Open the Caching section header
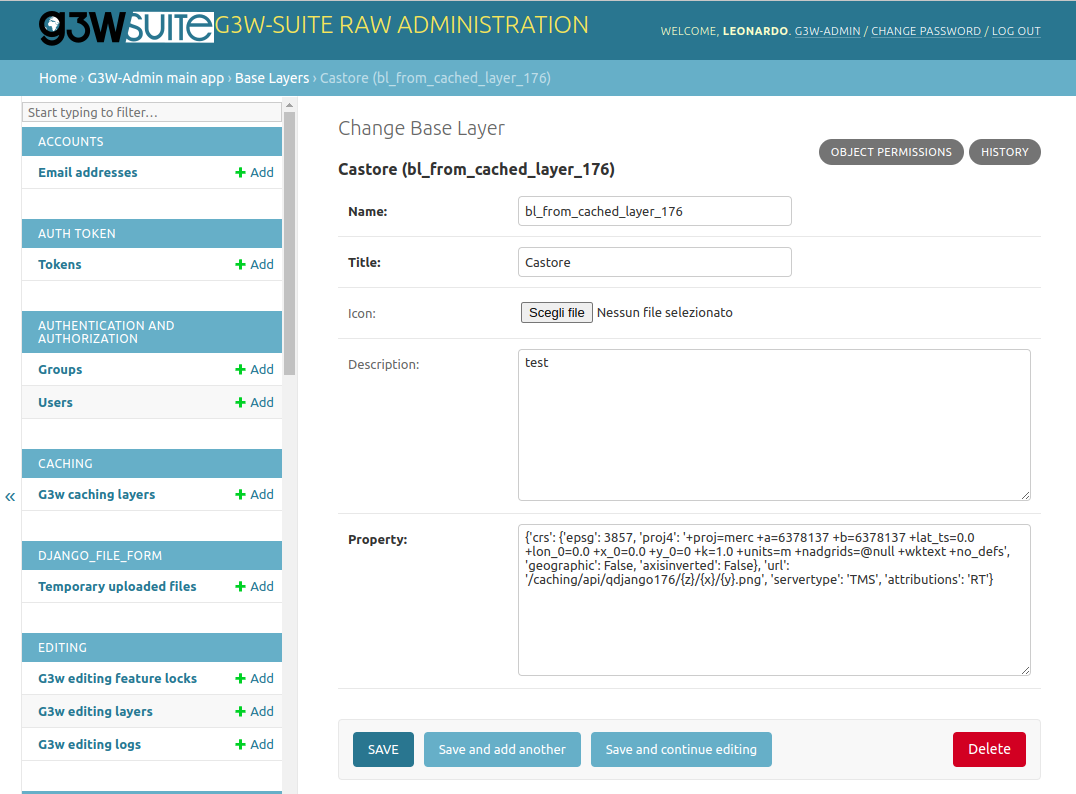The height and width of the screenshot is (794, 1076). (152, 463)
